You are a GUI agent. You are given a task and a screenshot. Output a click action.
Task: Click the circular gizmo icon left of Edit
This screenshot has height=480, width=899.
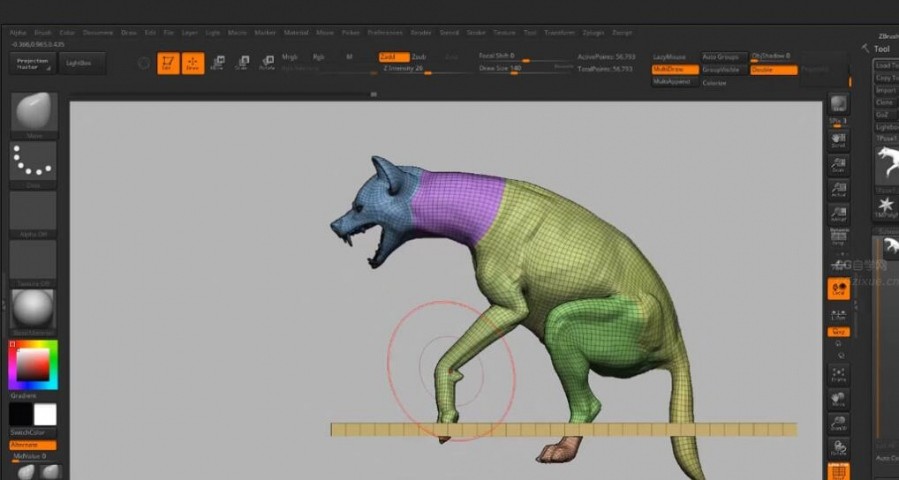[x=144, y=63]
